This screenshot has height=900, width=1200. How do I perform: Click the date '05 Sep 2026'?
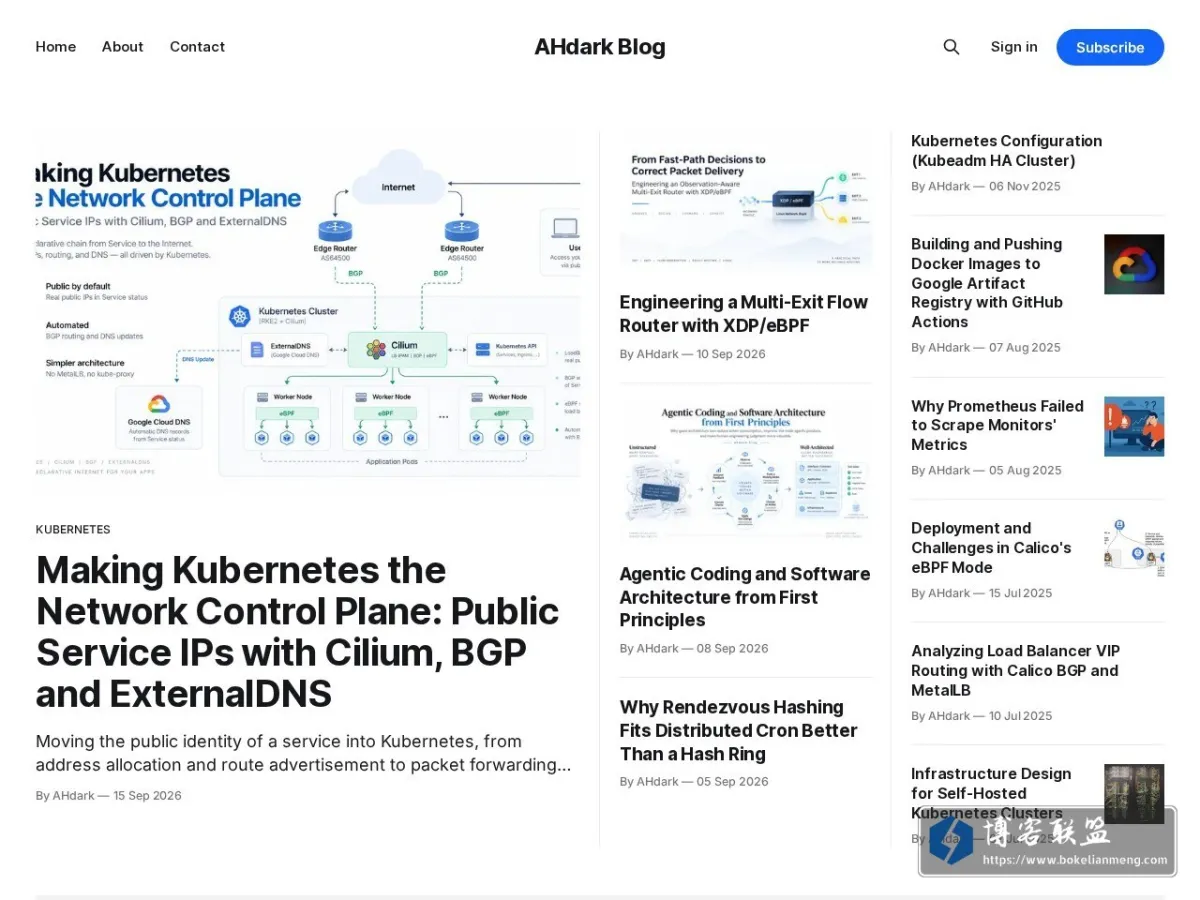(x=733, y=782)
